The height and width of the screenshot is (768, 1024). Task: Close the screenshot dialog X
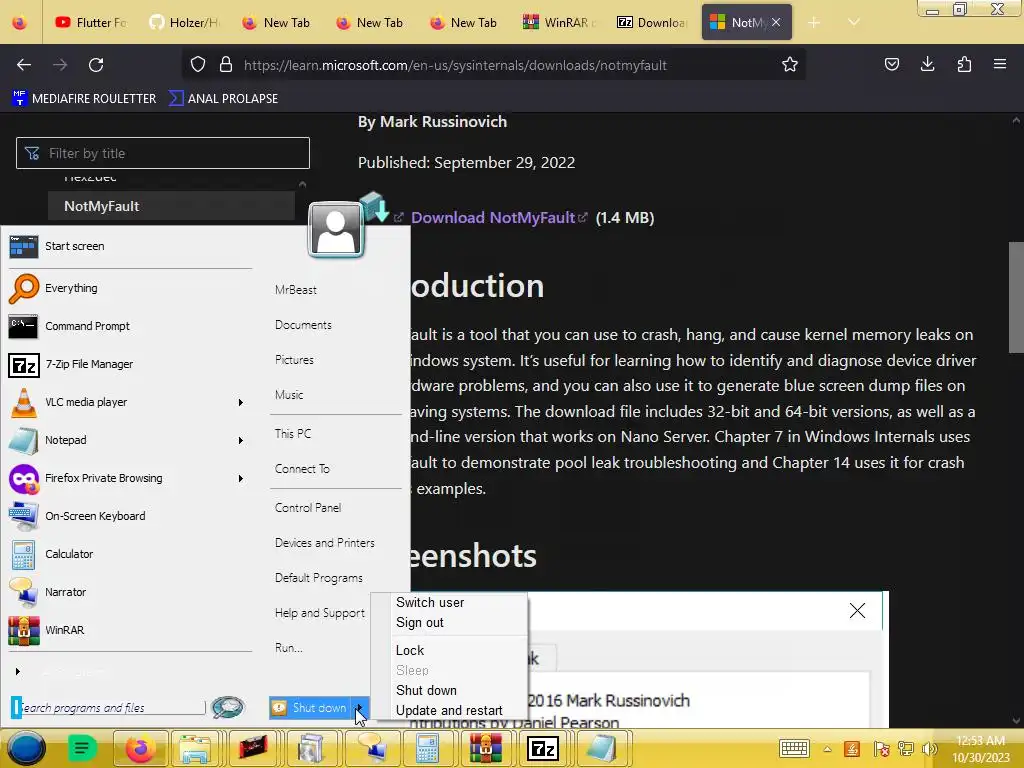tap(857, 611)
